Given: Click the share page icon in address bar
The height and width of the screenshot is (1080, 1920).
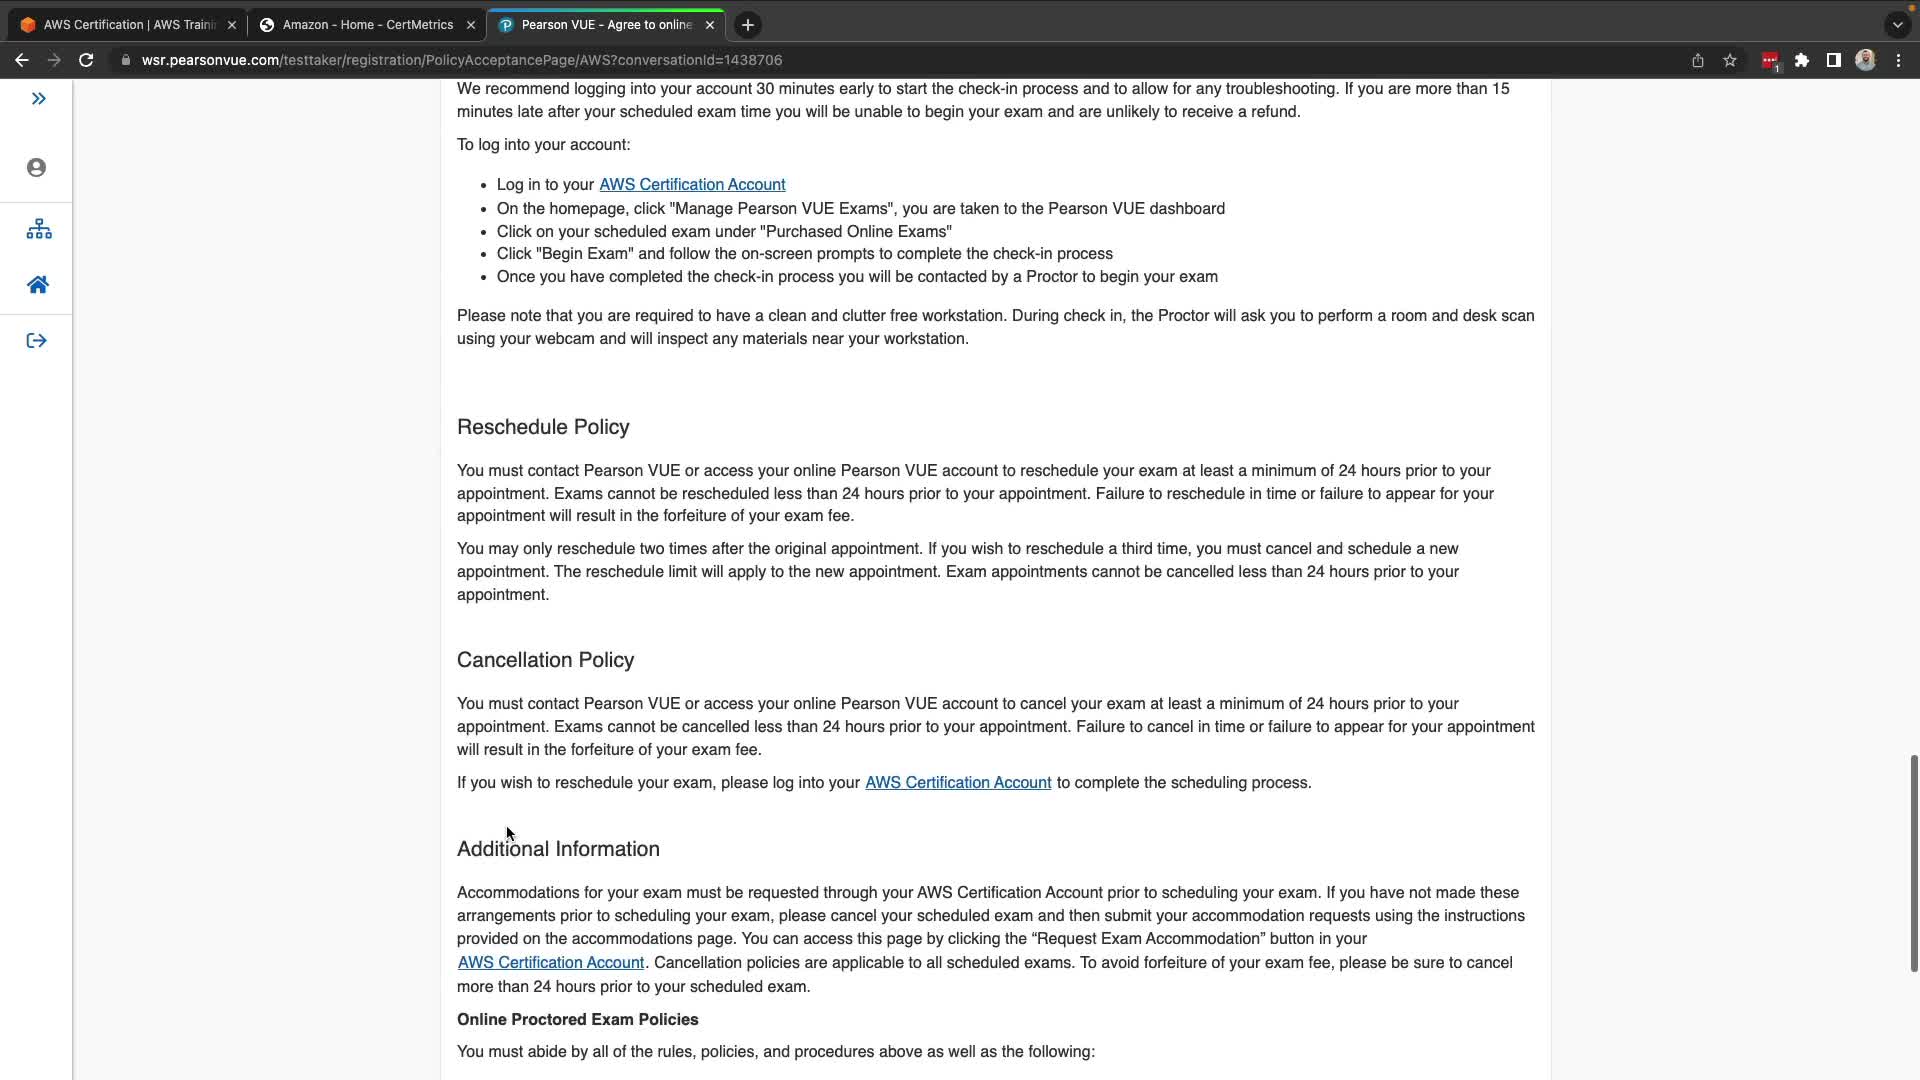Looking at the screenshot, I should 1698,60.
